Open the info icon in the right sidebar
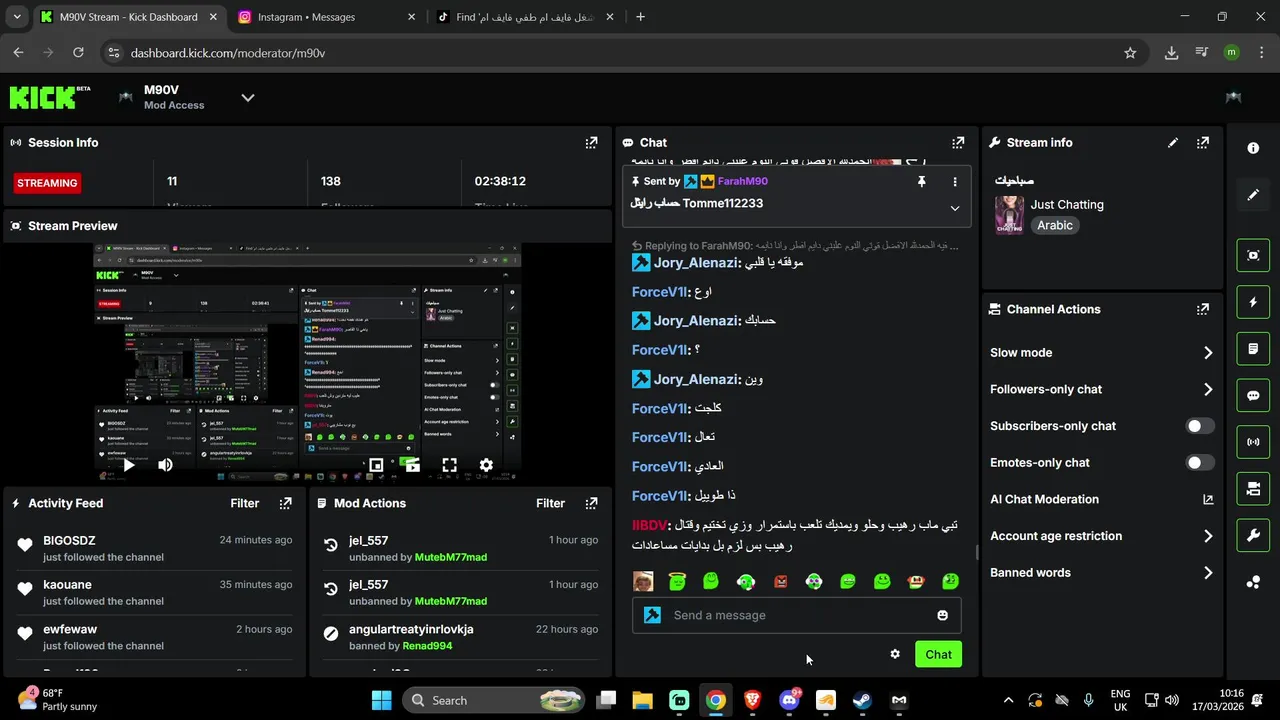Viewport: 1280px width, 720px height. point(1253,148)
